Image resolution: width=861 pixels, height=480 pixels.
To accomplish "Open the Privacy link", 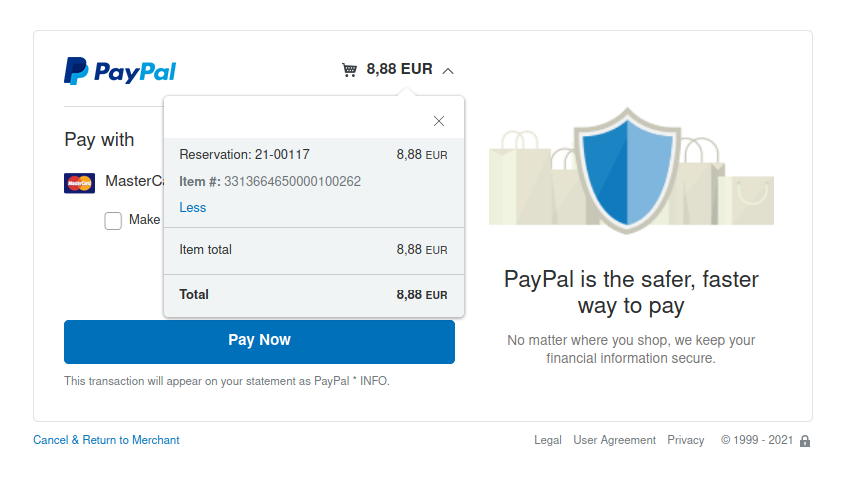I will 685,440.
